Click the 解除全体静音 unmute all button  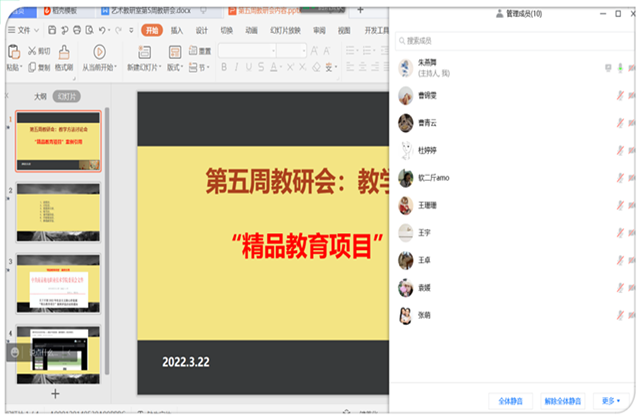(560, 400)
